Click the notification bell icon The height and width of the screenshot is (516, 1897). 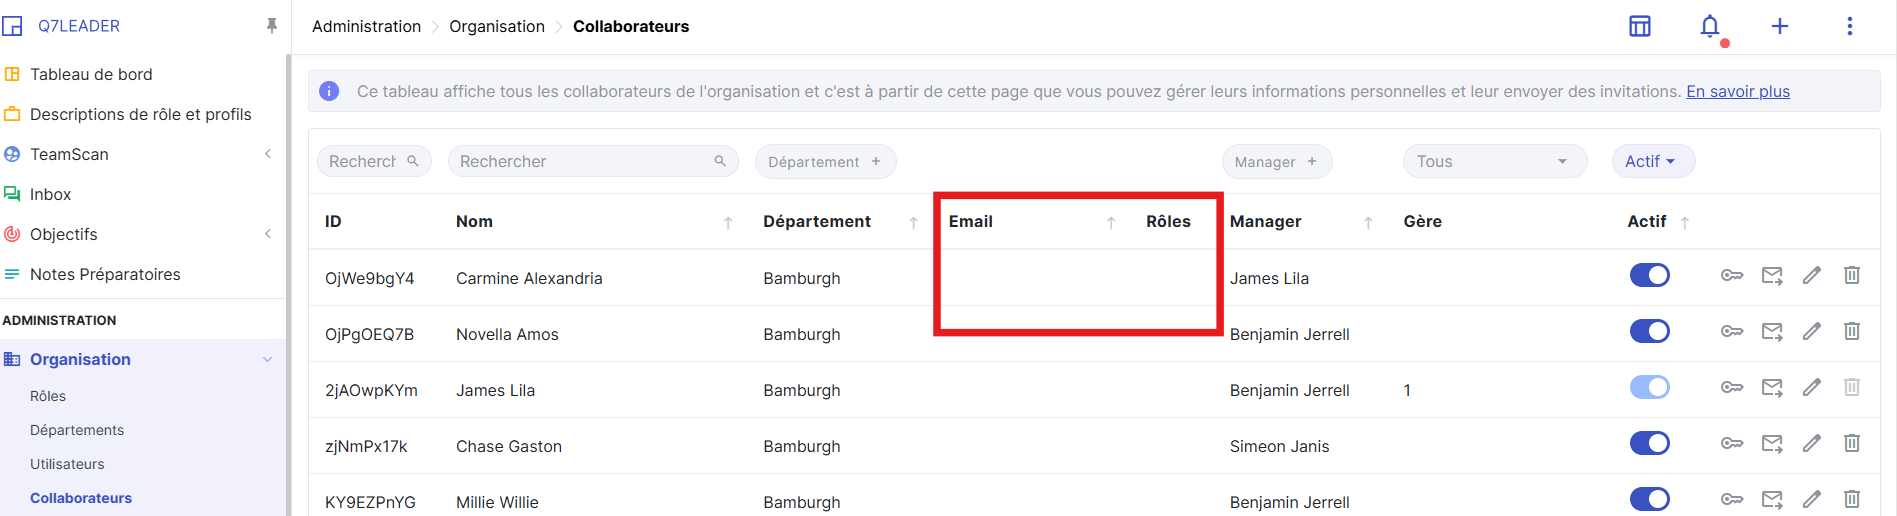[x=1710, y=27]
